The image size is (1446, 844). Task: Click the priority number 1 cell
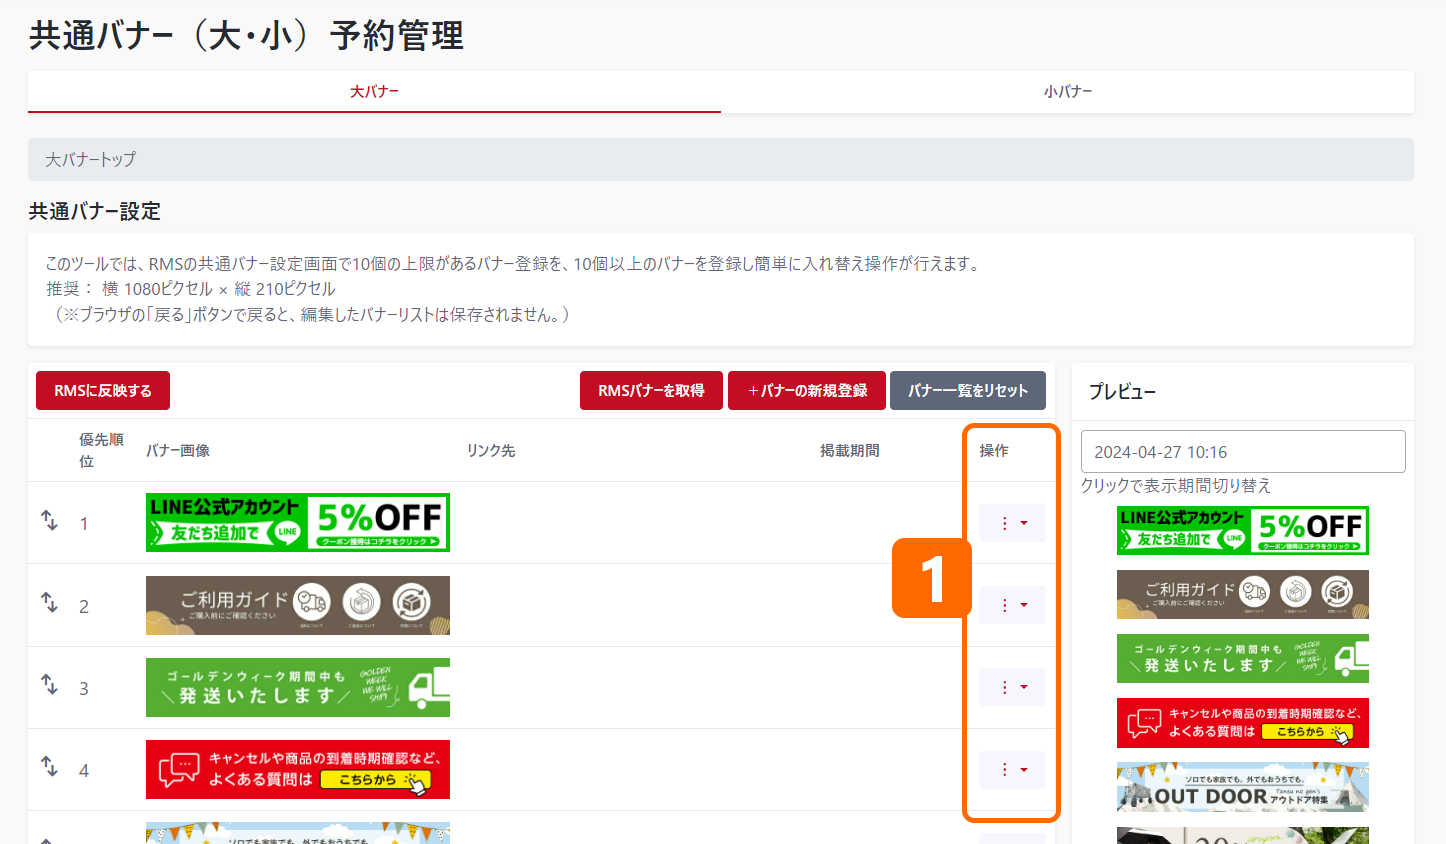click(84, 524)
